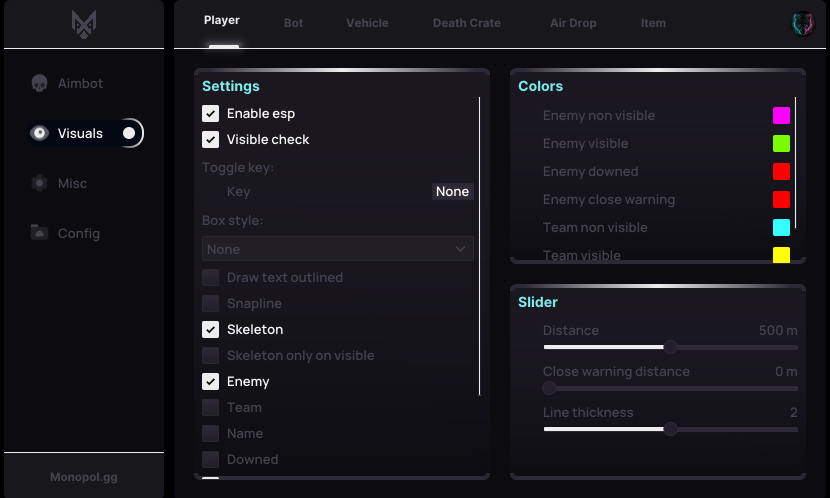Click the Settings panel vertical scrollbar
The height and width of the screenshot is (498, 830).
tap(480, 246)
